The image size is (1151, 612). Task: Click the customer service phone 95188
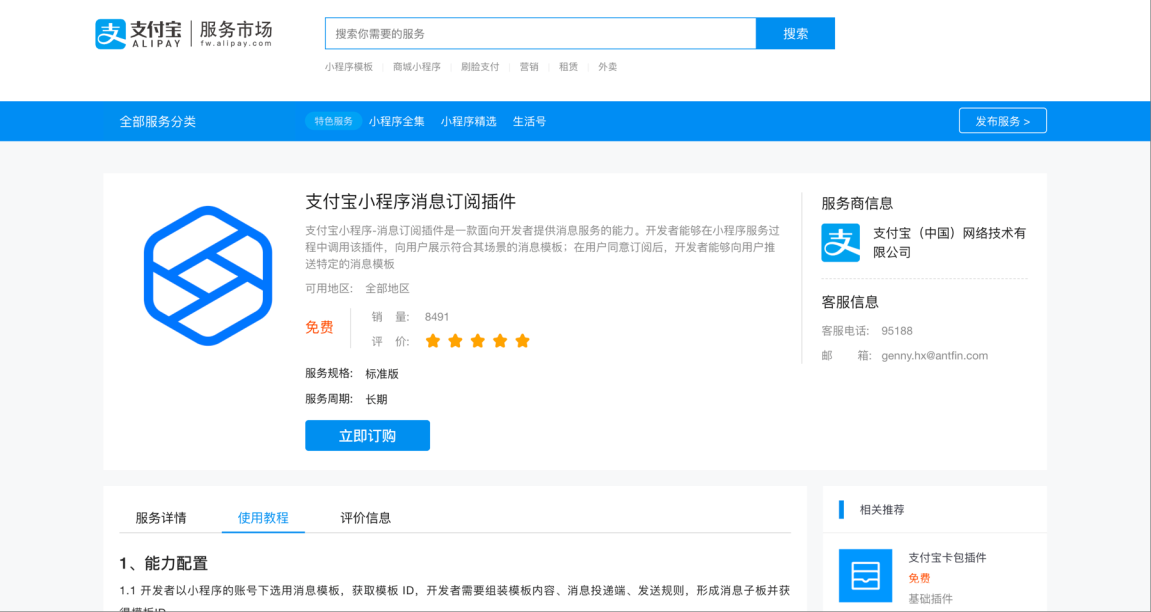click(897, 331)
